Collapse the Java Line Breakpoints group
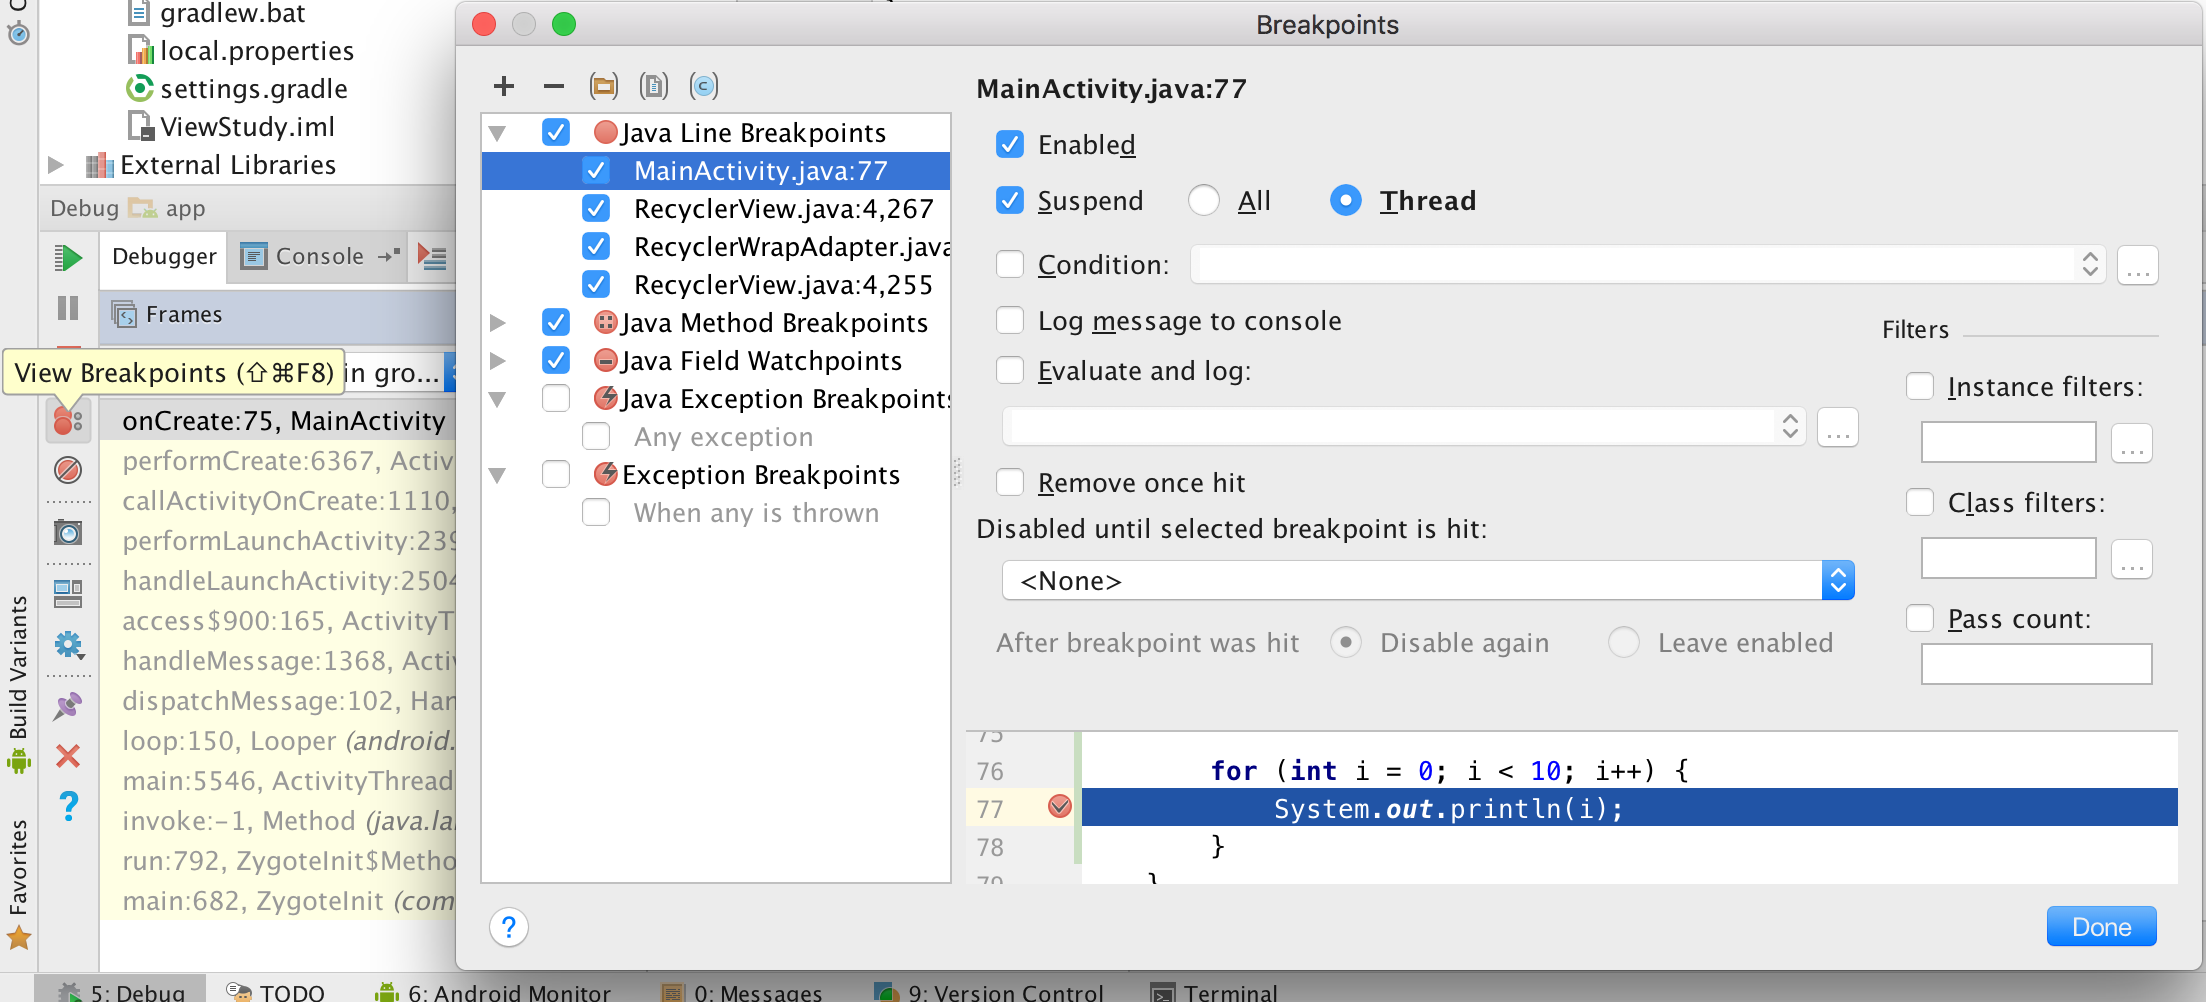This screenshot has height=1002, width=2206. (497, 133)
